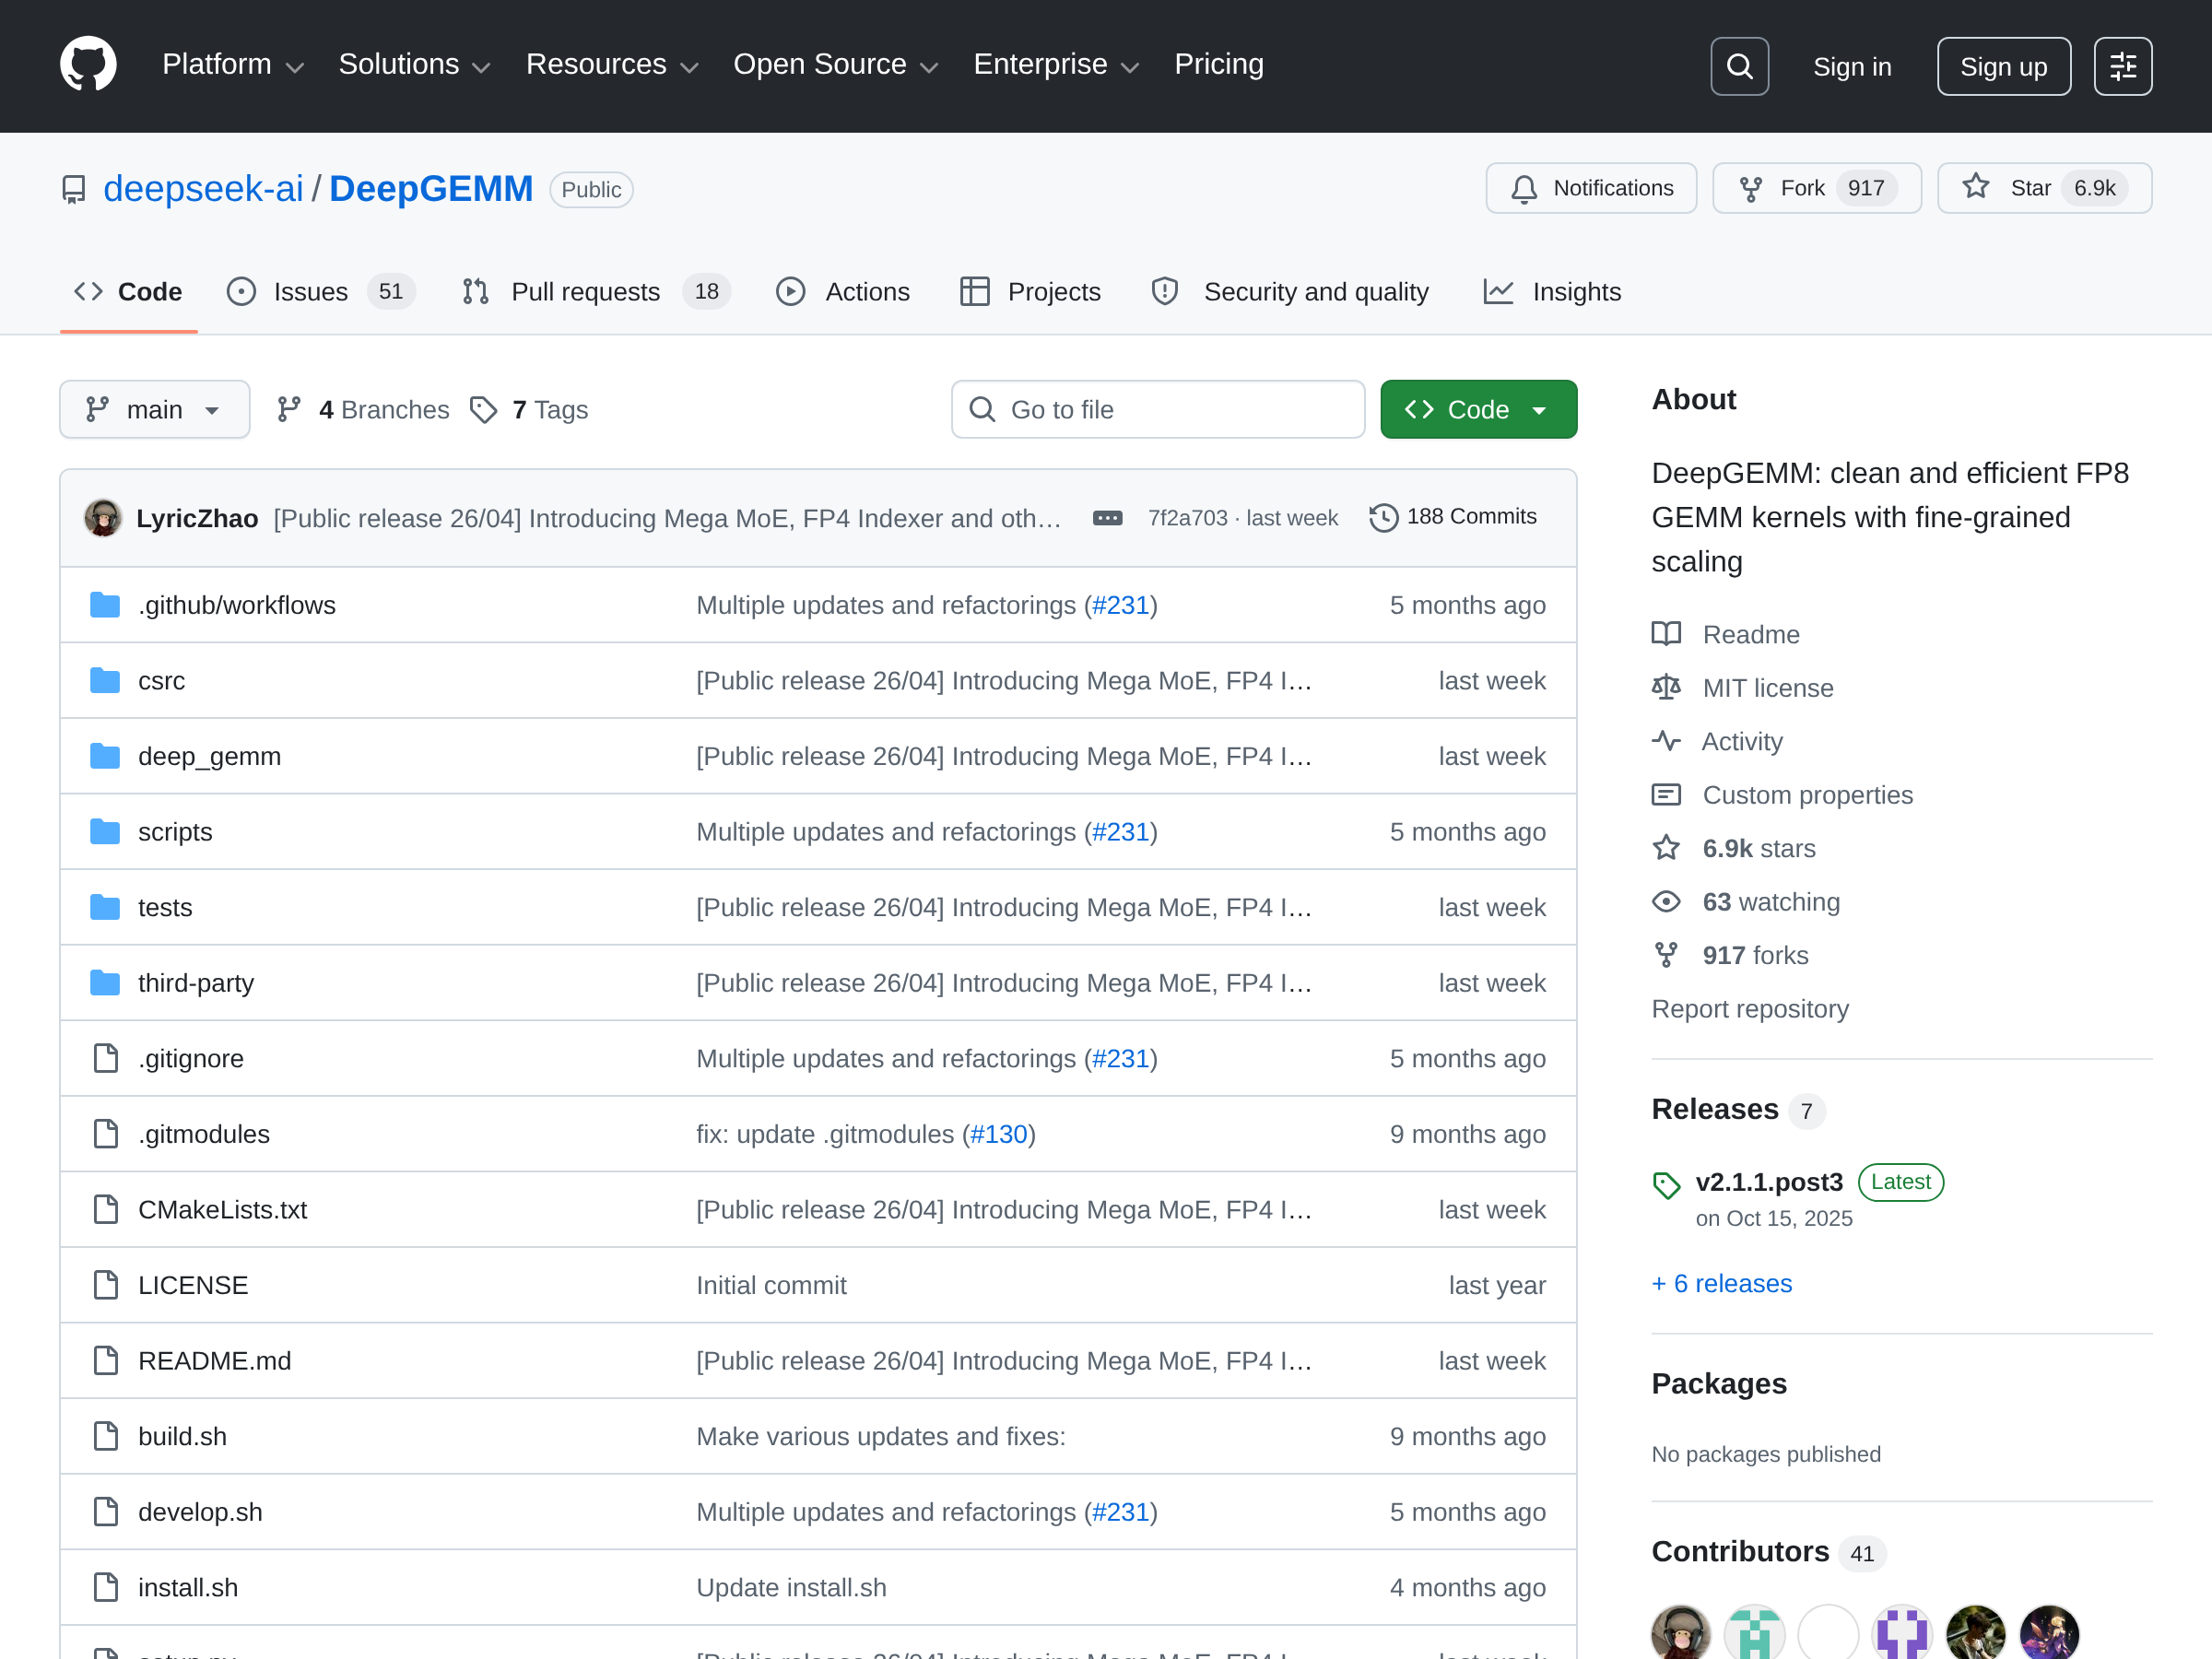Screen dimensions: 2212x1659
Task: Open the 188 Commits history
Action: click(1453, 517)
